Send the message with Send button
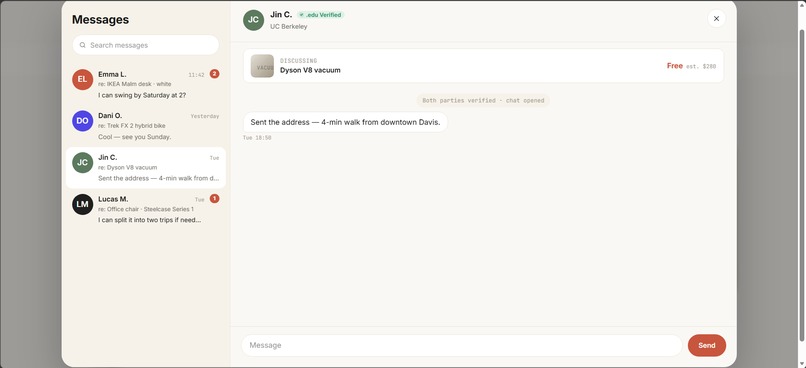This screenshot has height=368, width=806. (x=707, y=345)
